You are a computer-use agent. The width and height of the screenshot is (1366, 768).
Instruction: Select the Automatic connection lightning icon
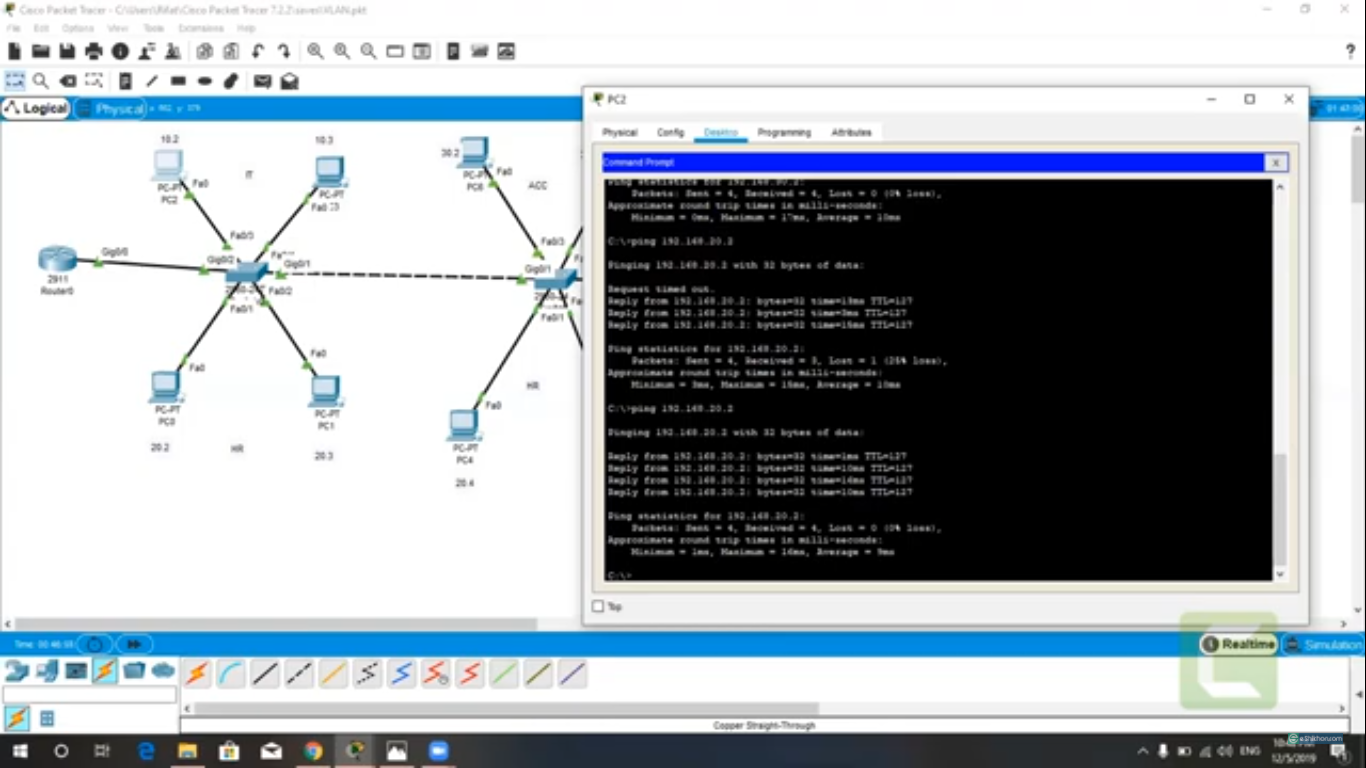coord(196,673)
